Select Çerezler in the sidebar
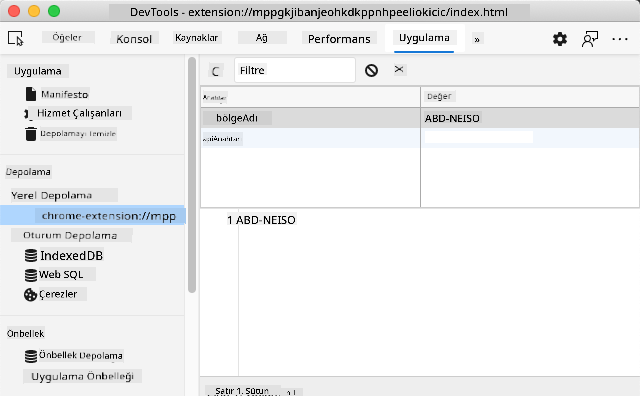The height and width of the screenshot is (396, 640). (x=58, y=294)
